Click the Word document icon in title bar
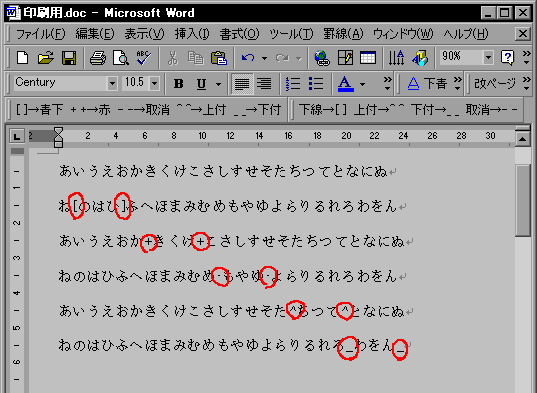 coord(13,13)
